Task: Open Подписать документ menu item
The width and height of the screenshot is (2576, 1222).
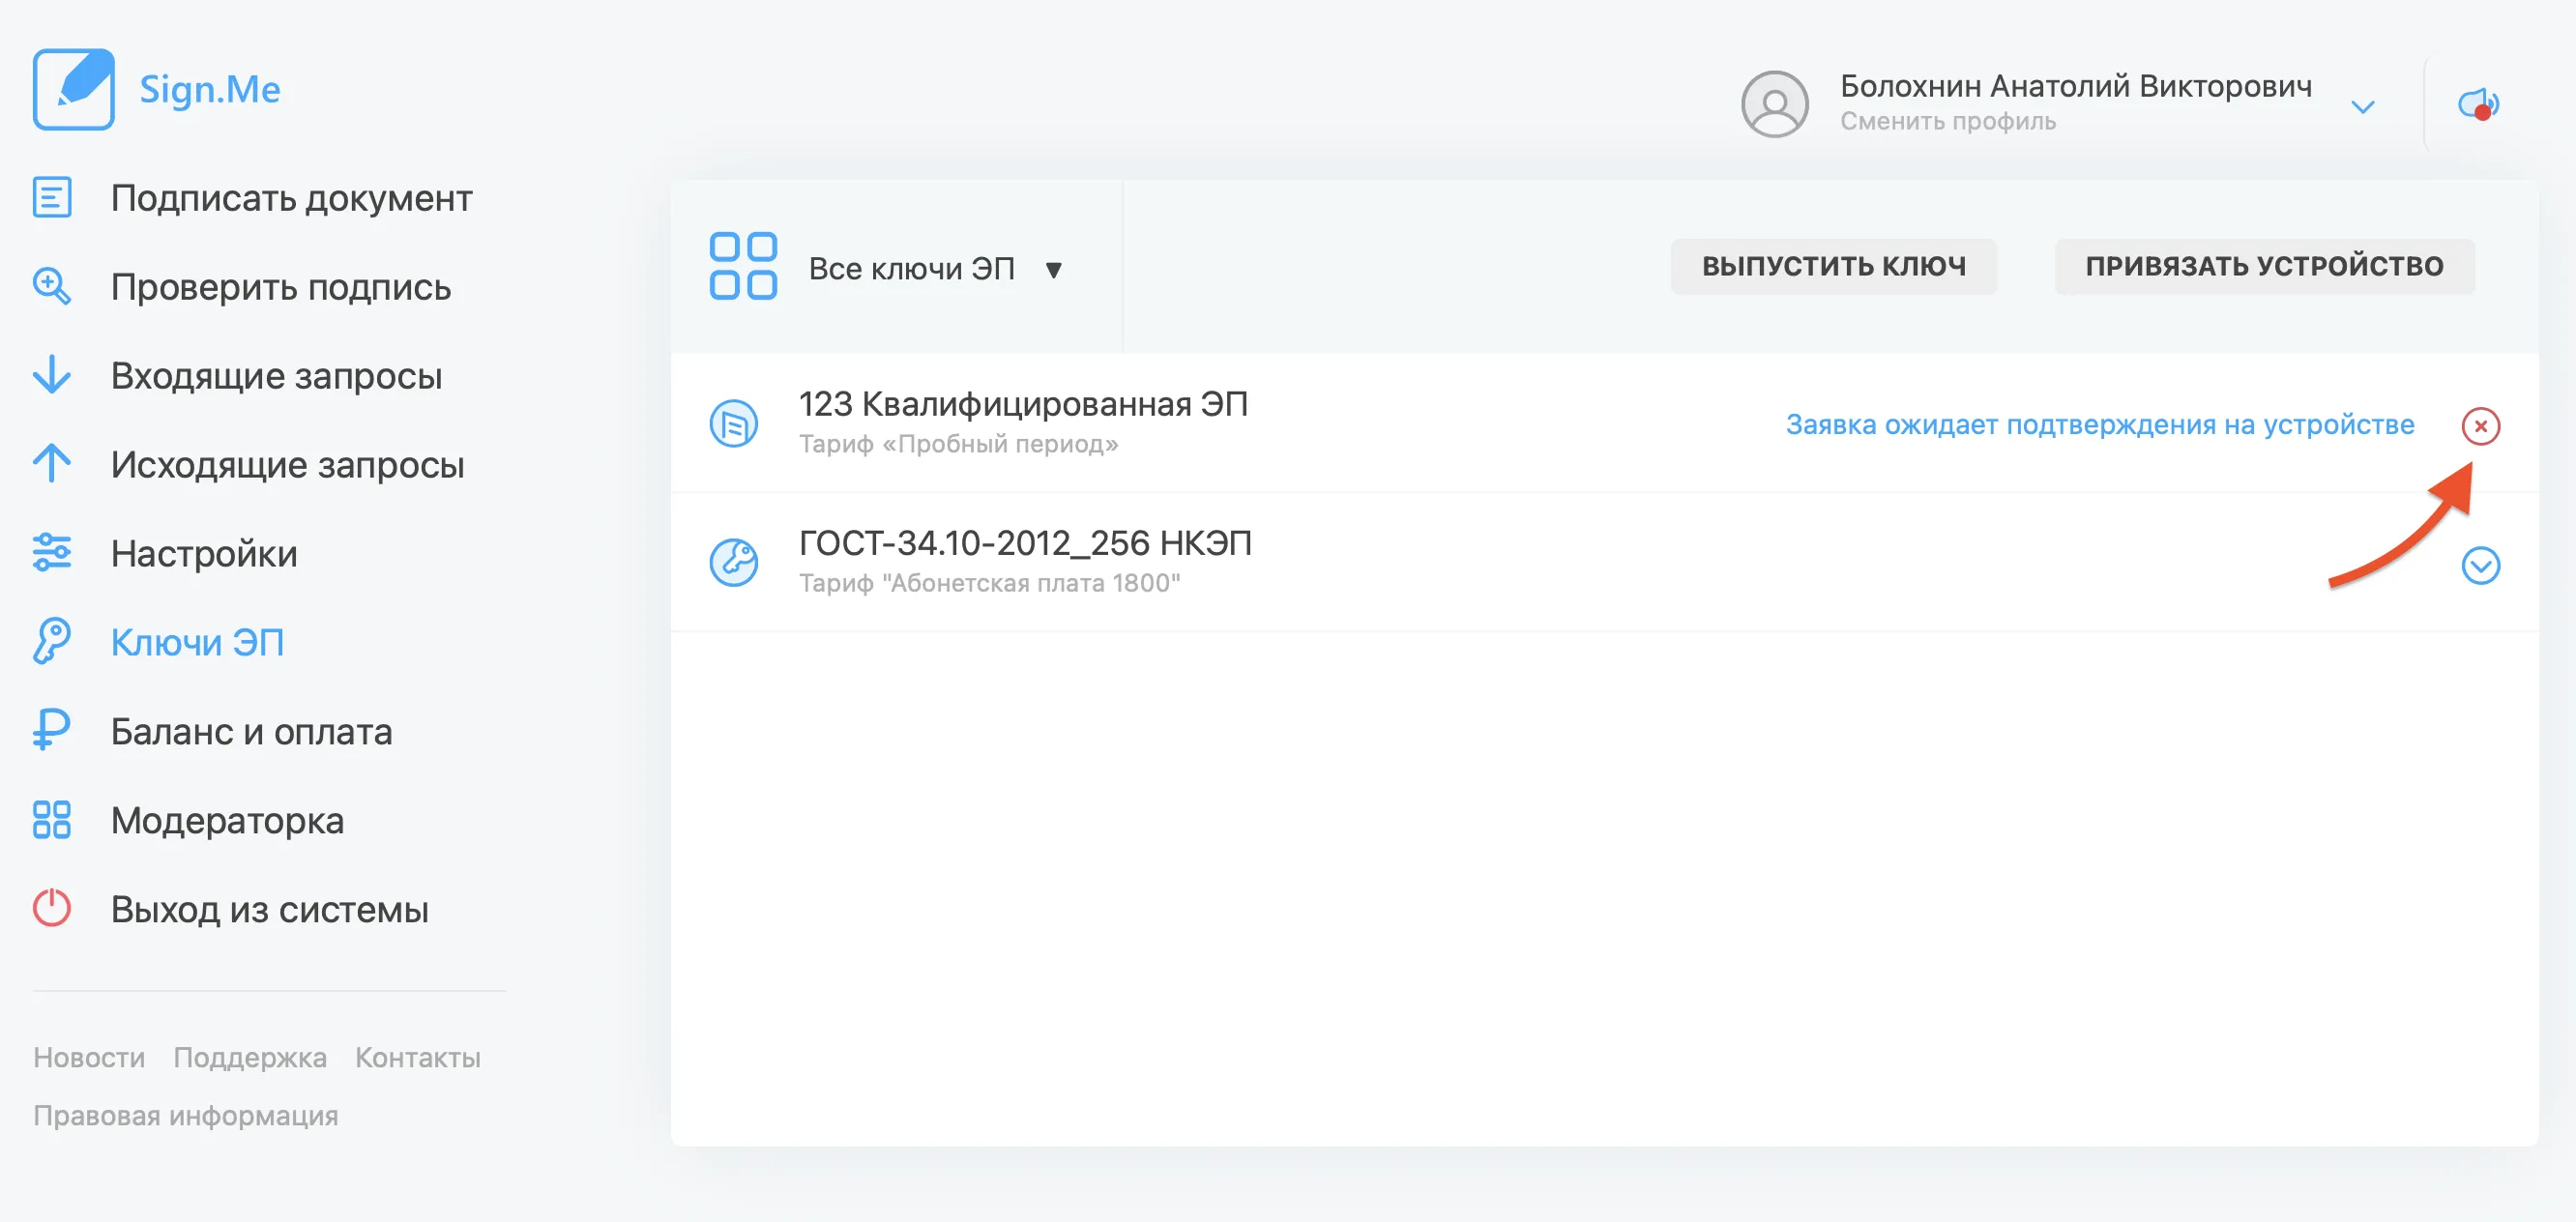Action: pos(291,198)
